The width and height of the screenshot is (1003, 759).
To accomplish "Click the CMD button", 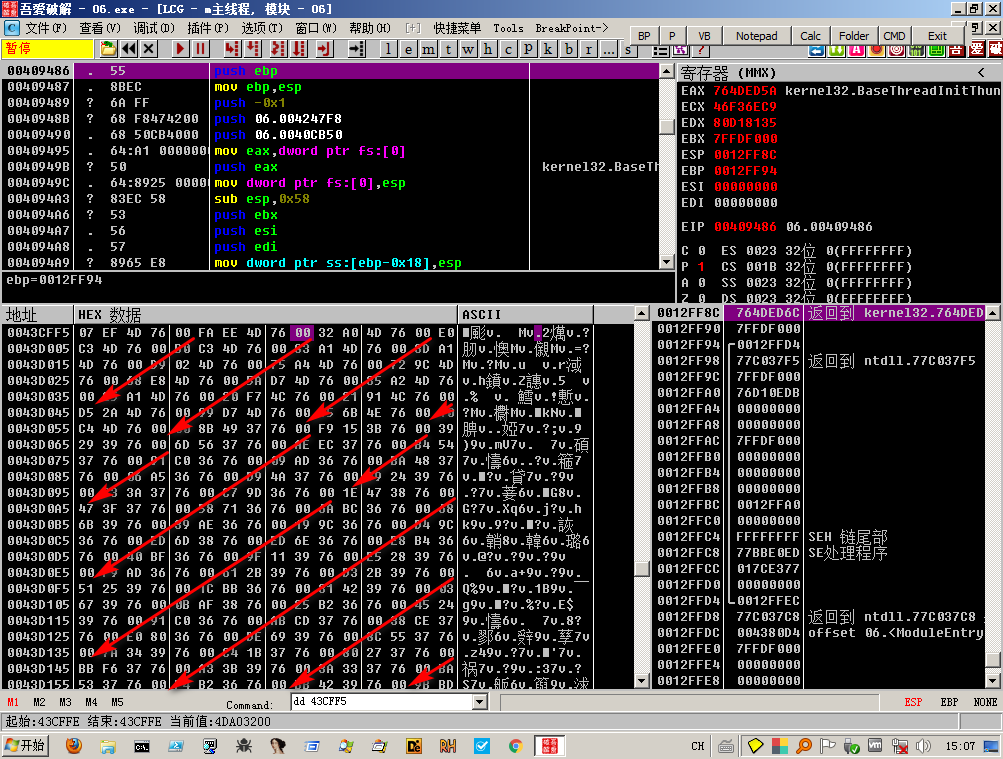I will [x=894, y=36].
